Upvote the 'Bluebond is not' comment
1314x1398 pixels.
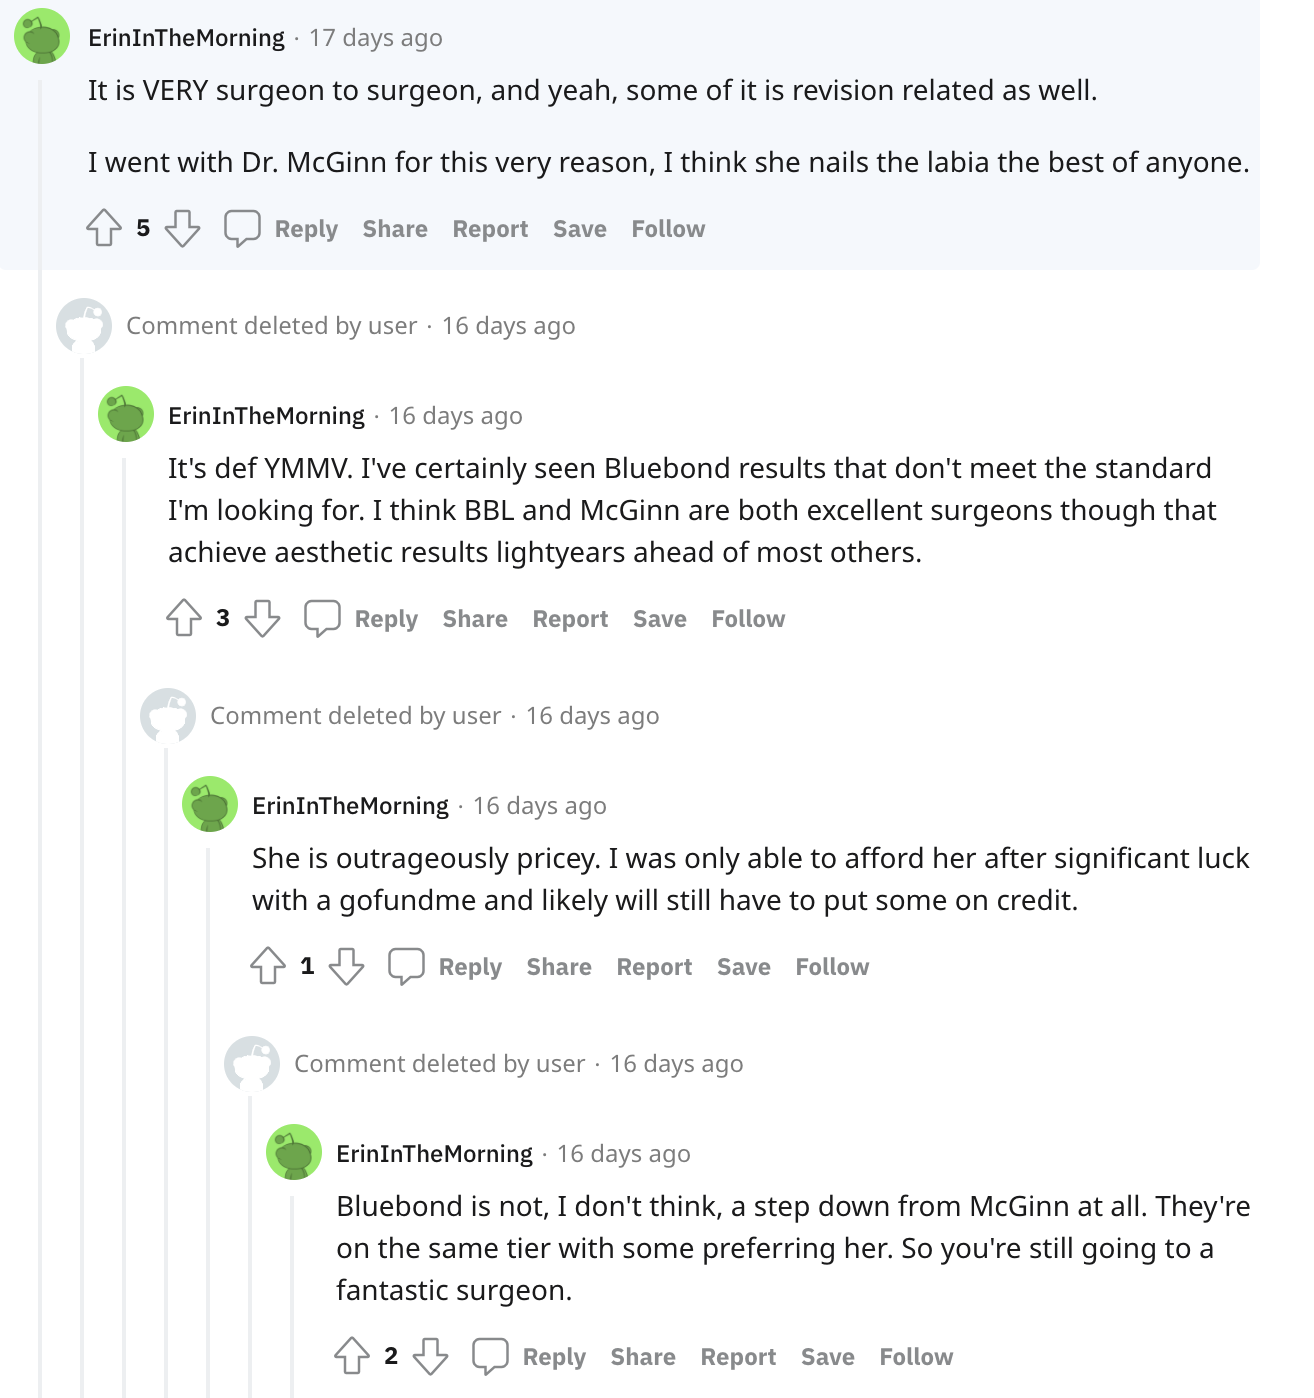[352, 1356]
